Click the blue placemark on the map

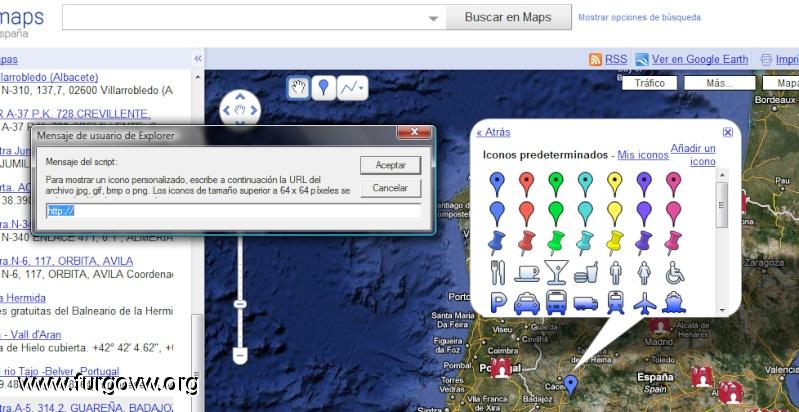pyautogui.click(x=570, y=386)
